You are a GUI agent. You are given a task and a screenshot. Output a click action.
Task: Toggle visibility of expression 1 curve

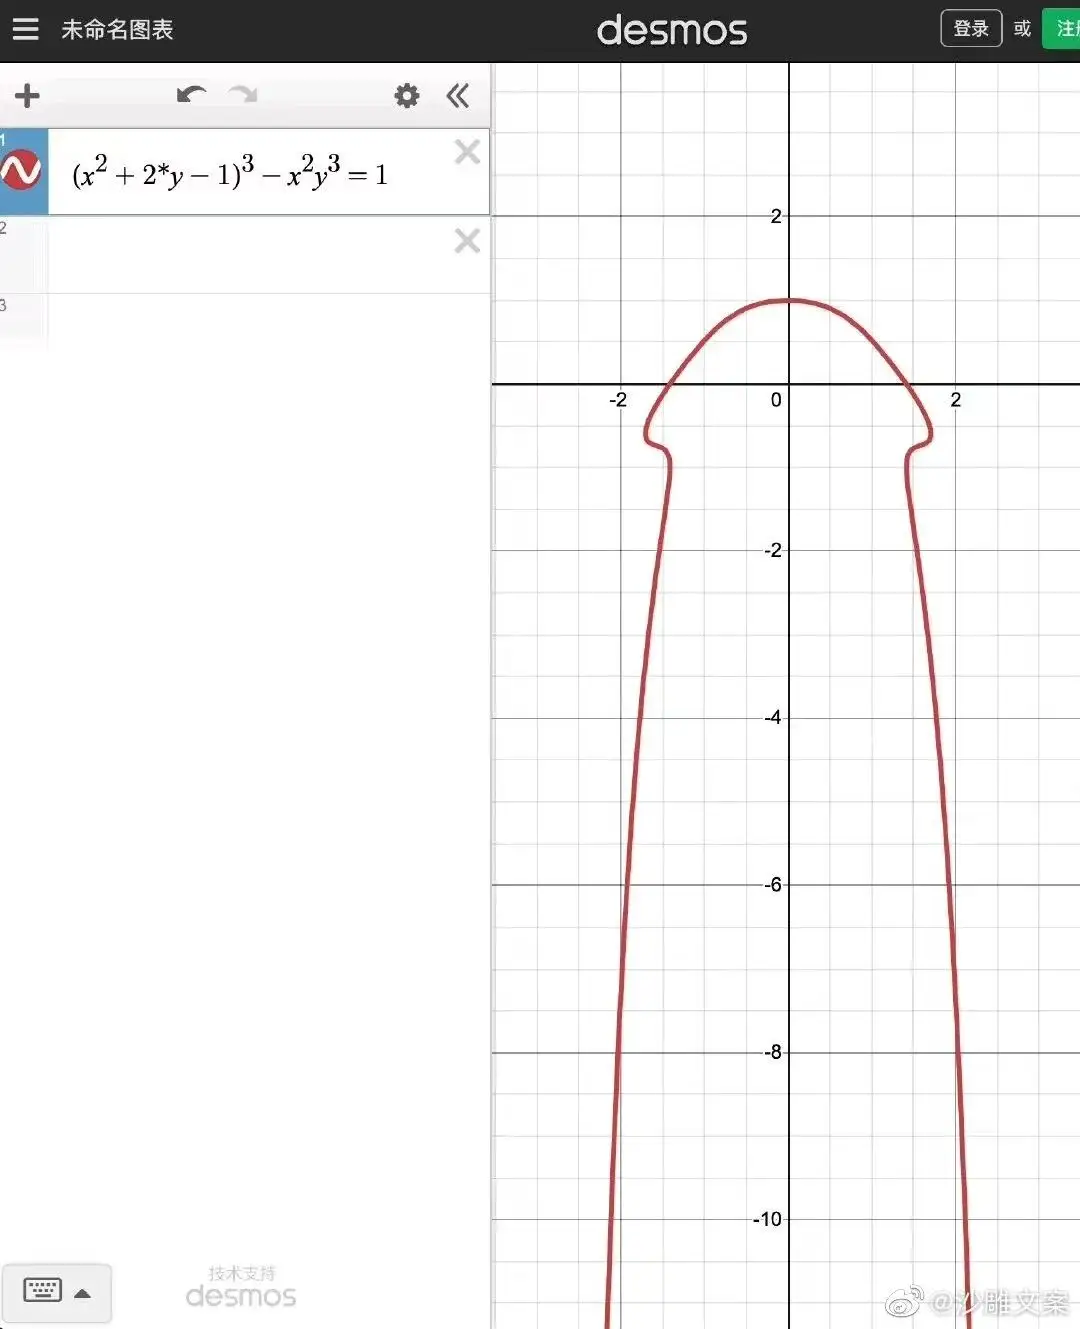pyautogui.click(x=22, y=171)
